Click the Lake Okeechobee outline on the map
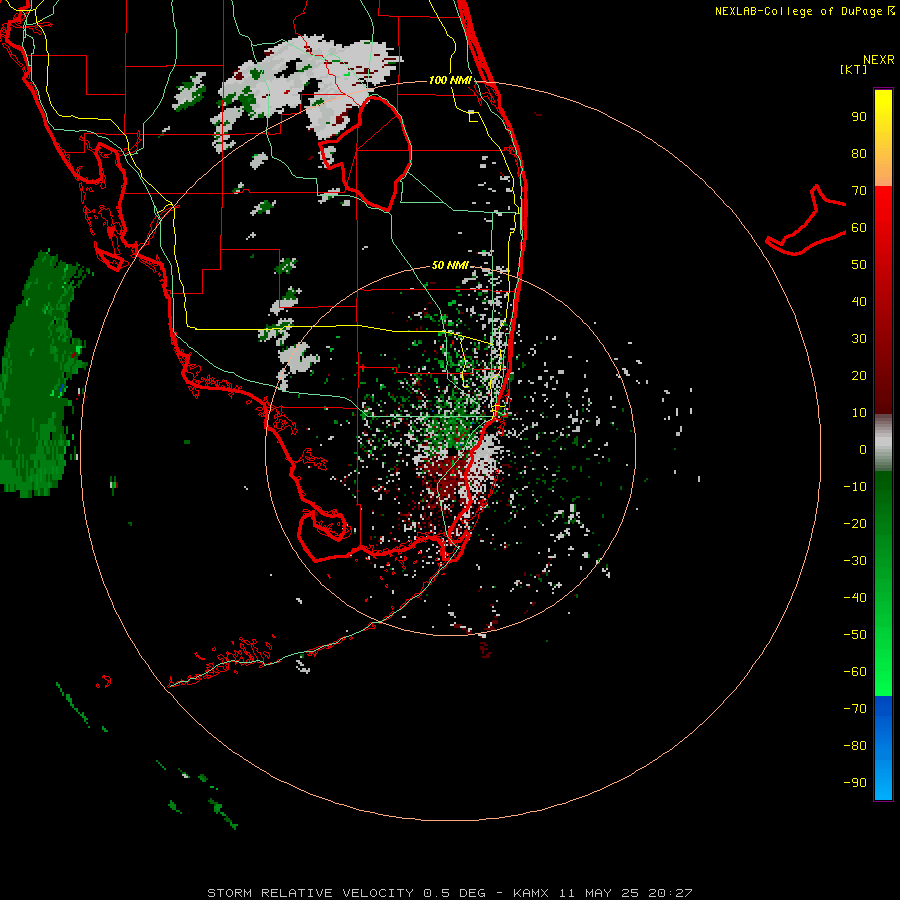 pos(367,152)
